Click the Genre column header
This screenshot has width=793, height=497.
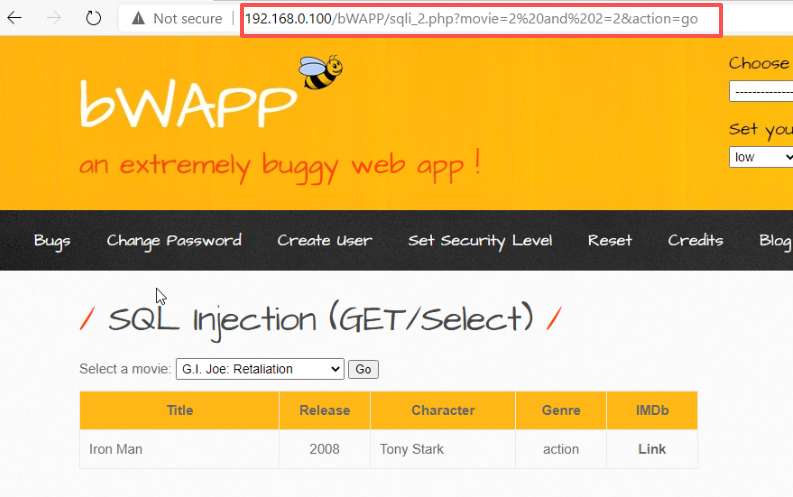pyautogui.click(x=561, y=411)
